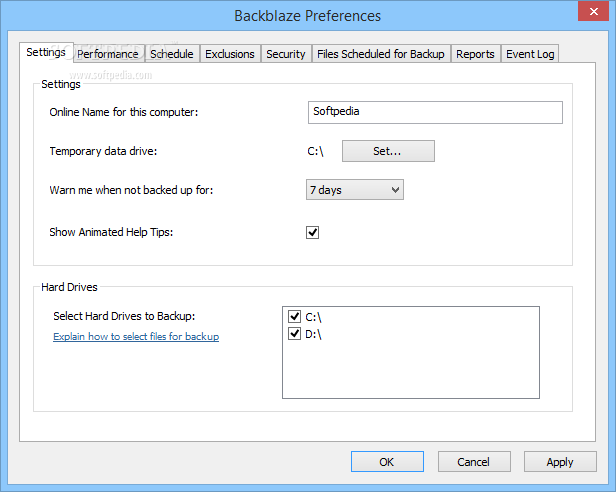This screenshot has width=616, height=492.
Task: Uncheck the C:\ drive for backup
Action: [295, 316]
